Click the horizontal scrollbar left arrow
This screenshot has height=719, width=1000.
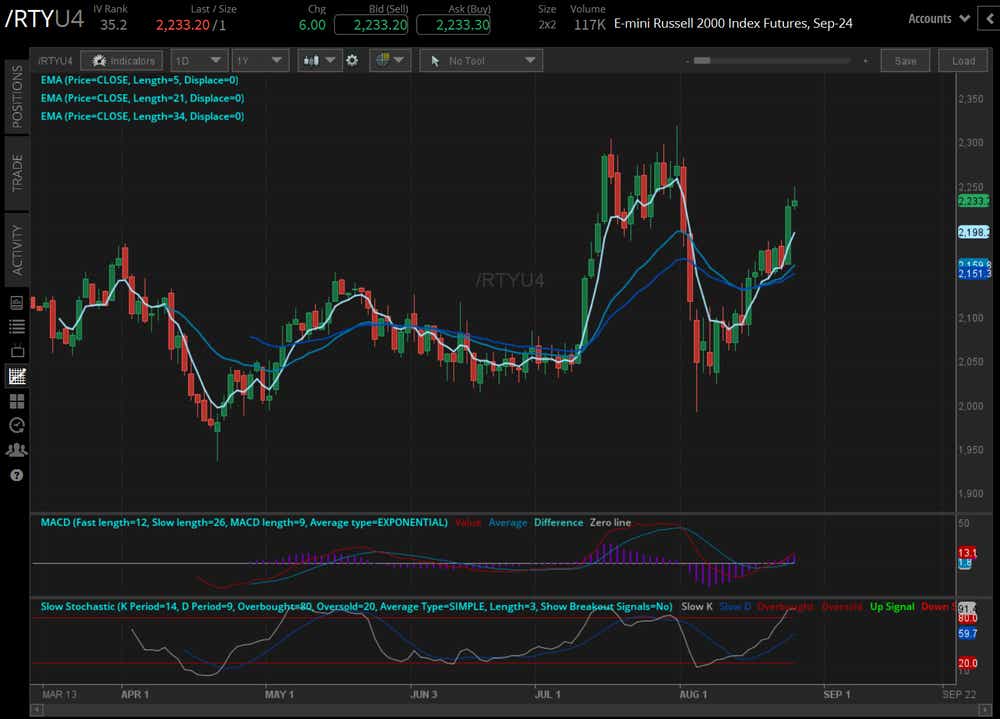[37, 709]
